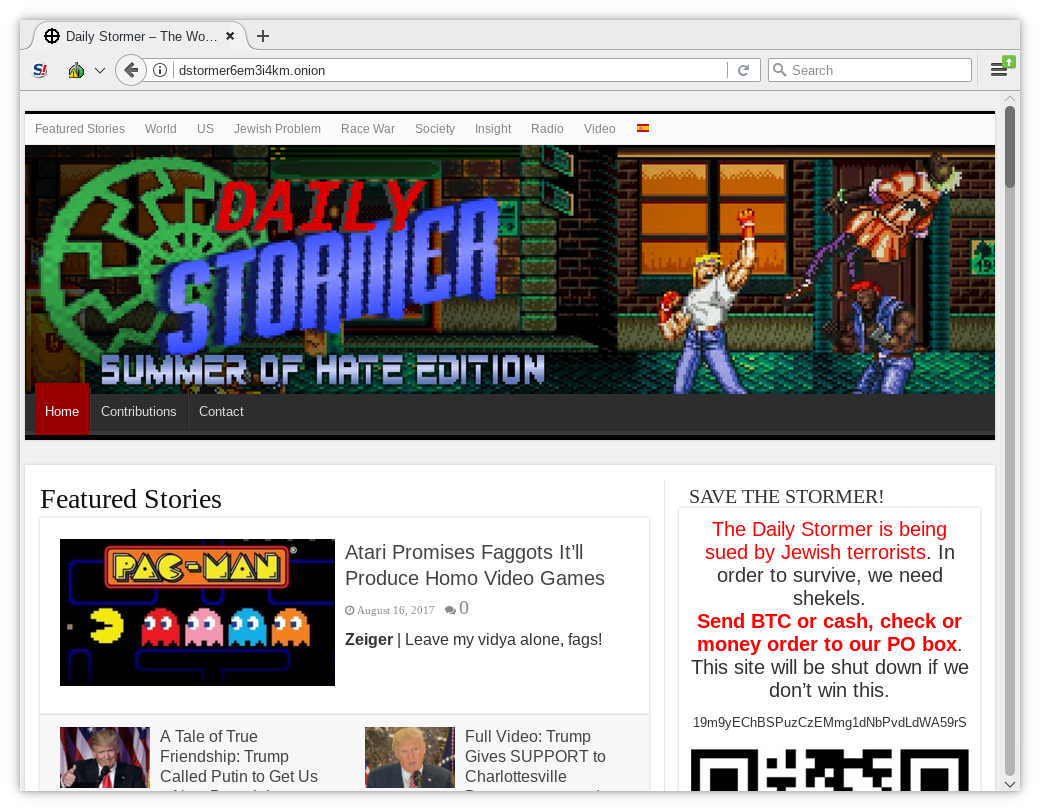Select the Radio menu item

547,128
